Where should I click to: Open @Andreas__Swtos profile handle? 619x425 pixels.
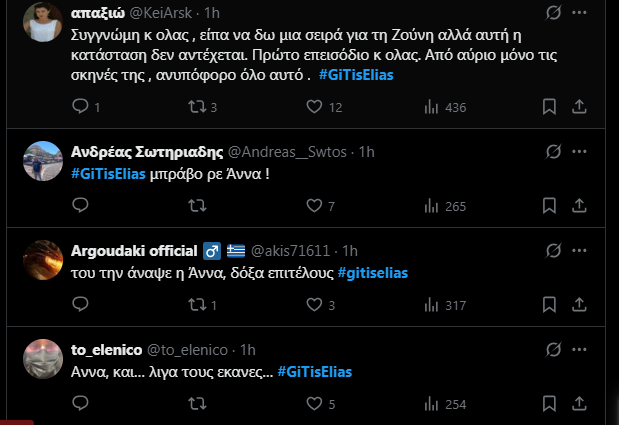(x=290, y=152)
